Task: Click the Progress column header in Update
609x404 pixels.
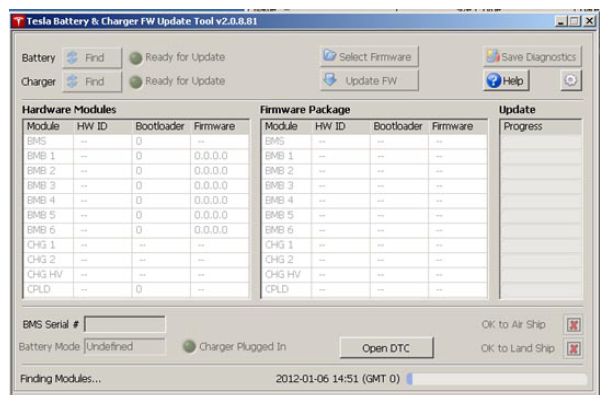Action: (x=541, y=127)
